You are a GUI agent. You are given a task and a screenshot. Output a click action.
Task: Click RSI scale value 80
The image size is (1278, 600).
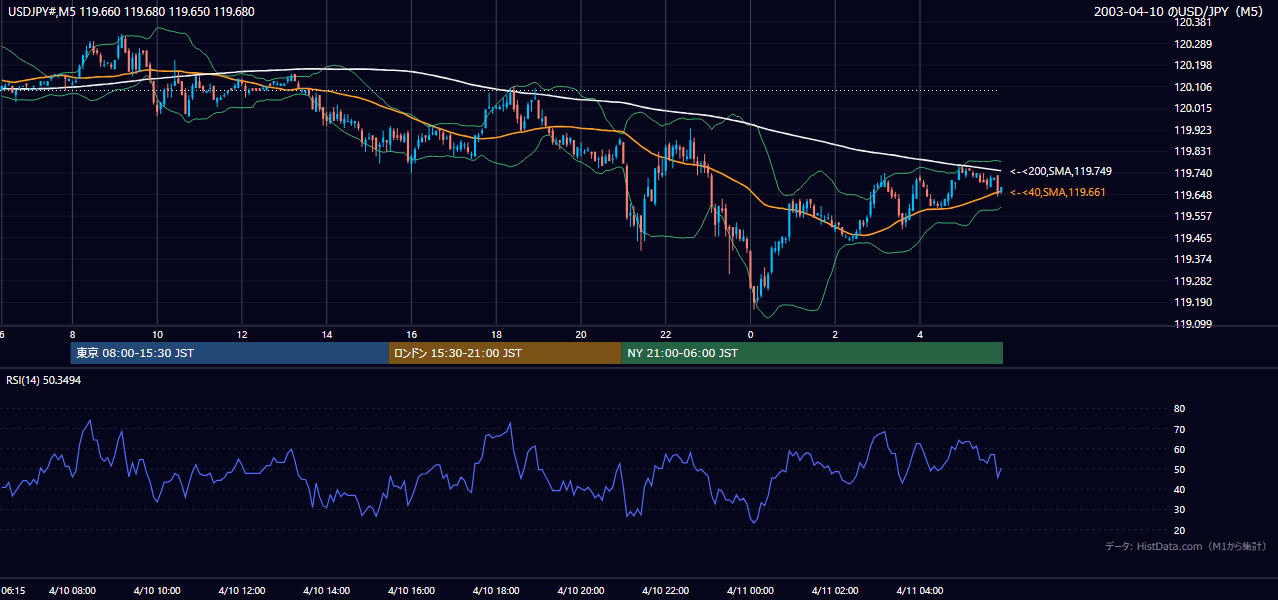(x=1179, y=409)
